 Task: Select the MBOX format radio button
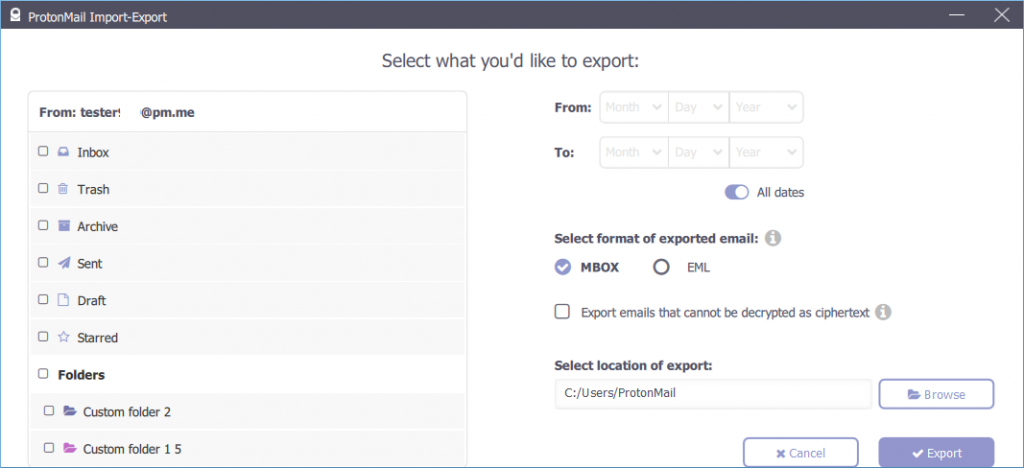point(562,267)
